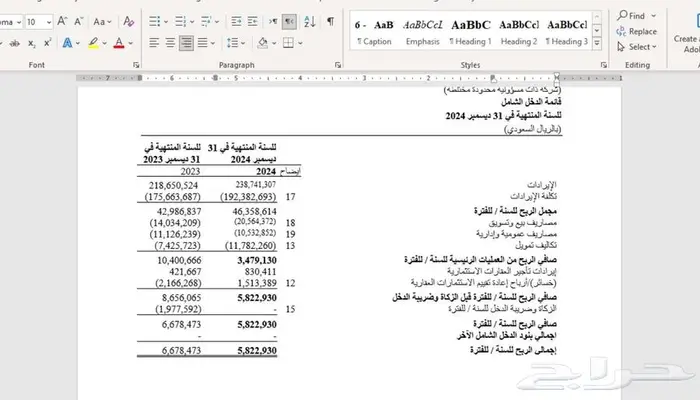
Task: Apply strikethrough formatting
Action: [14, 43]
